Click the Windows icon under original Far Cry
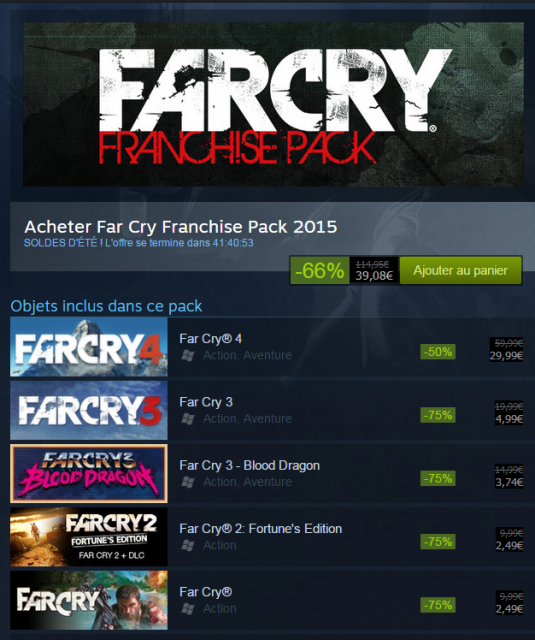This screenshot has width=535, height=640. [188, 609]
